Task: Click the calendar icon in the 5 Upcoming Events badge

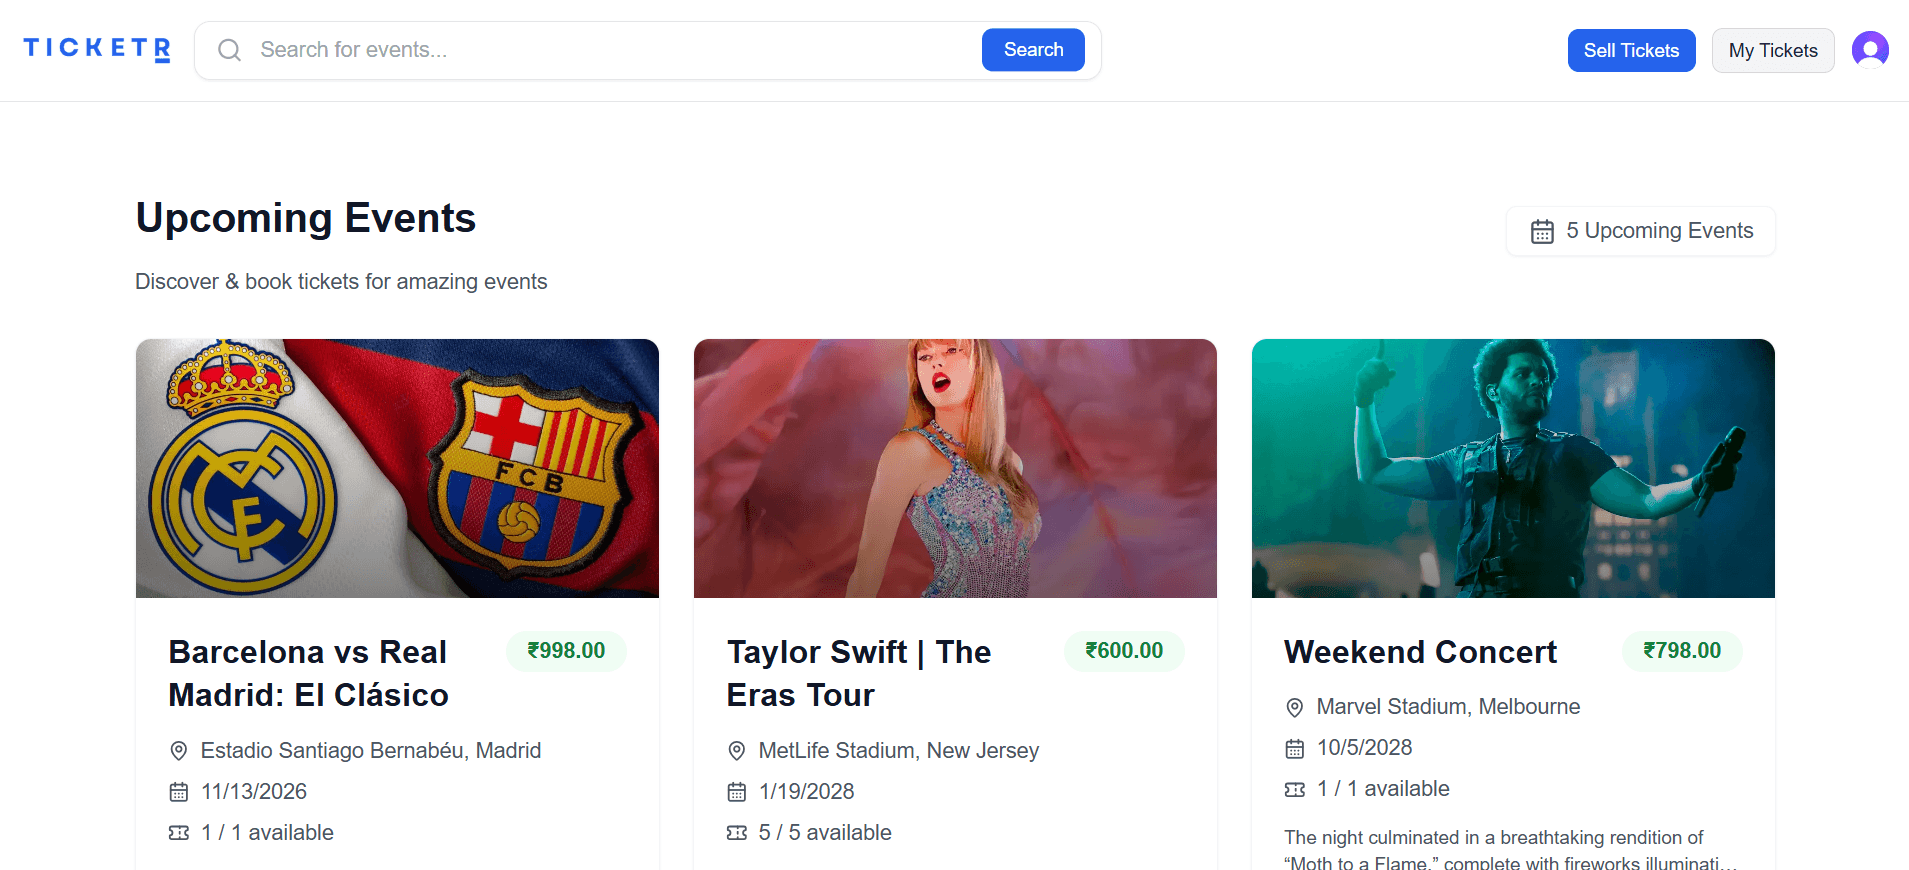Action: click(x=1540, y=230)
